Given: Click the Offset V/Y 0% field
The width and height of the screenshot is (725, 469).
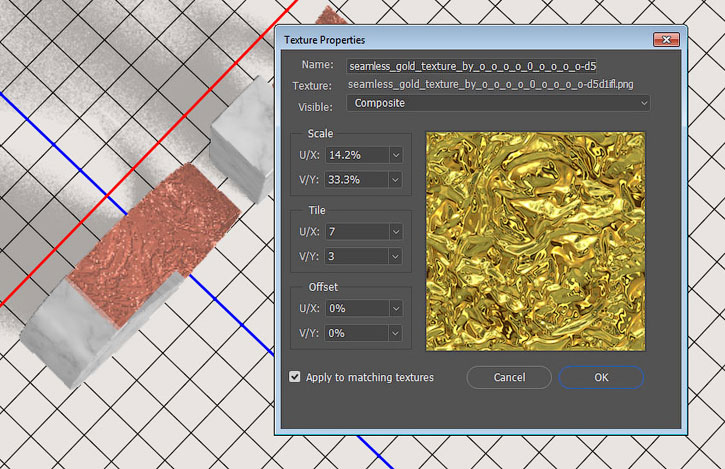Looking at the screenshot, I should pos(357,333).
